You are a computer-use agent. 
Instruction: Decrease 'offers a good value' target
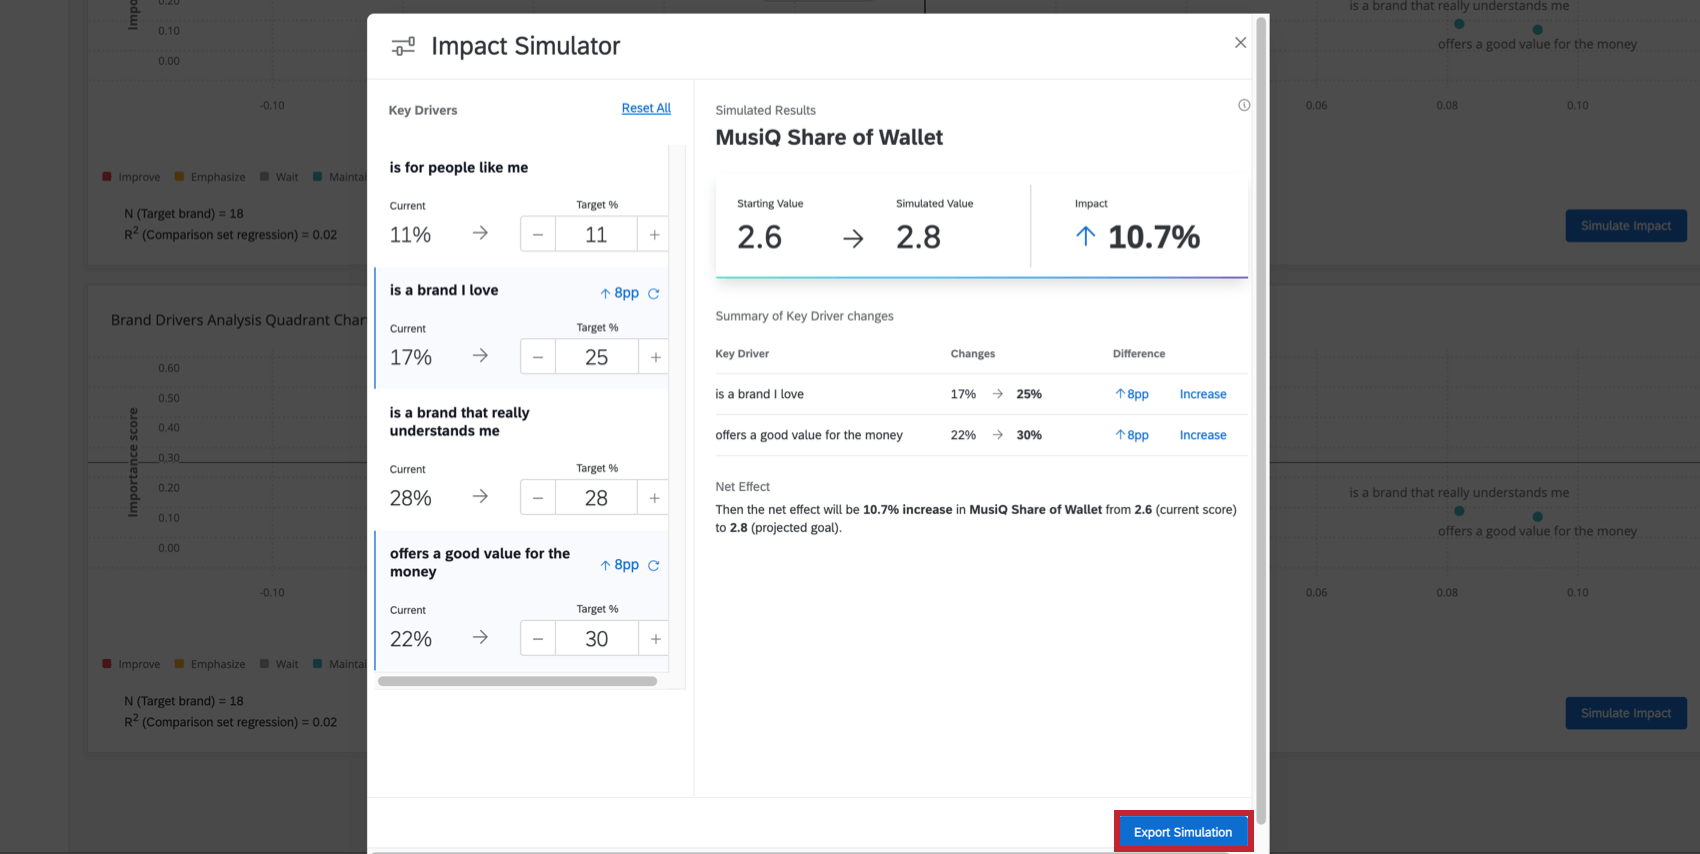538,639
